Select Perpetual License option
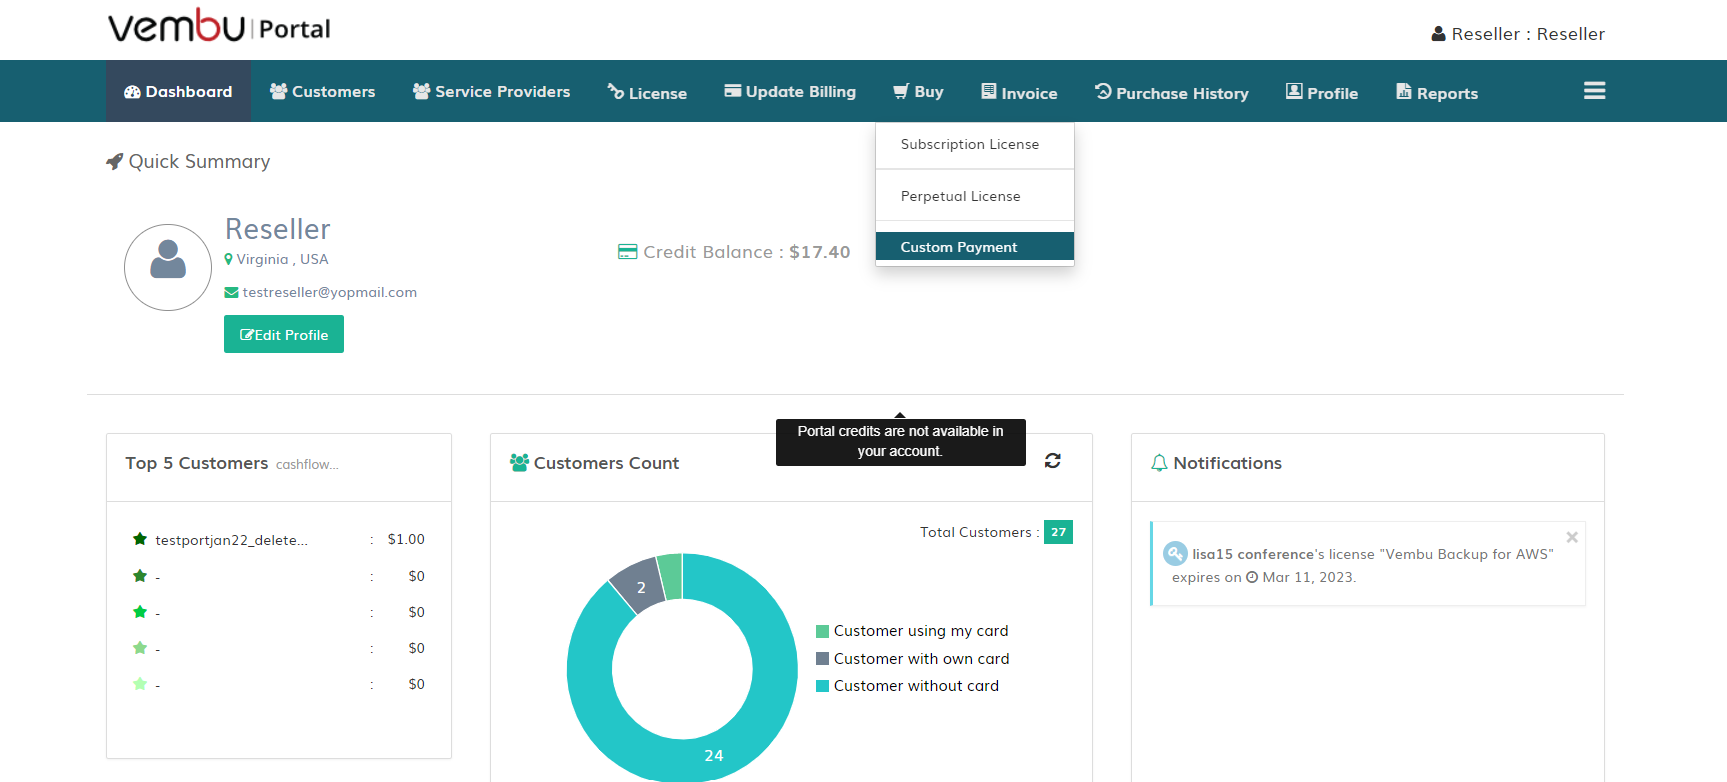Image resolution: width=1727 pixels, height=782 pixels. tap(975, 196)
